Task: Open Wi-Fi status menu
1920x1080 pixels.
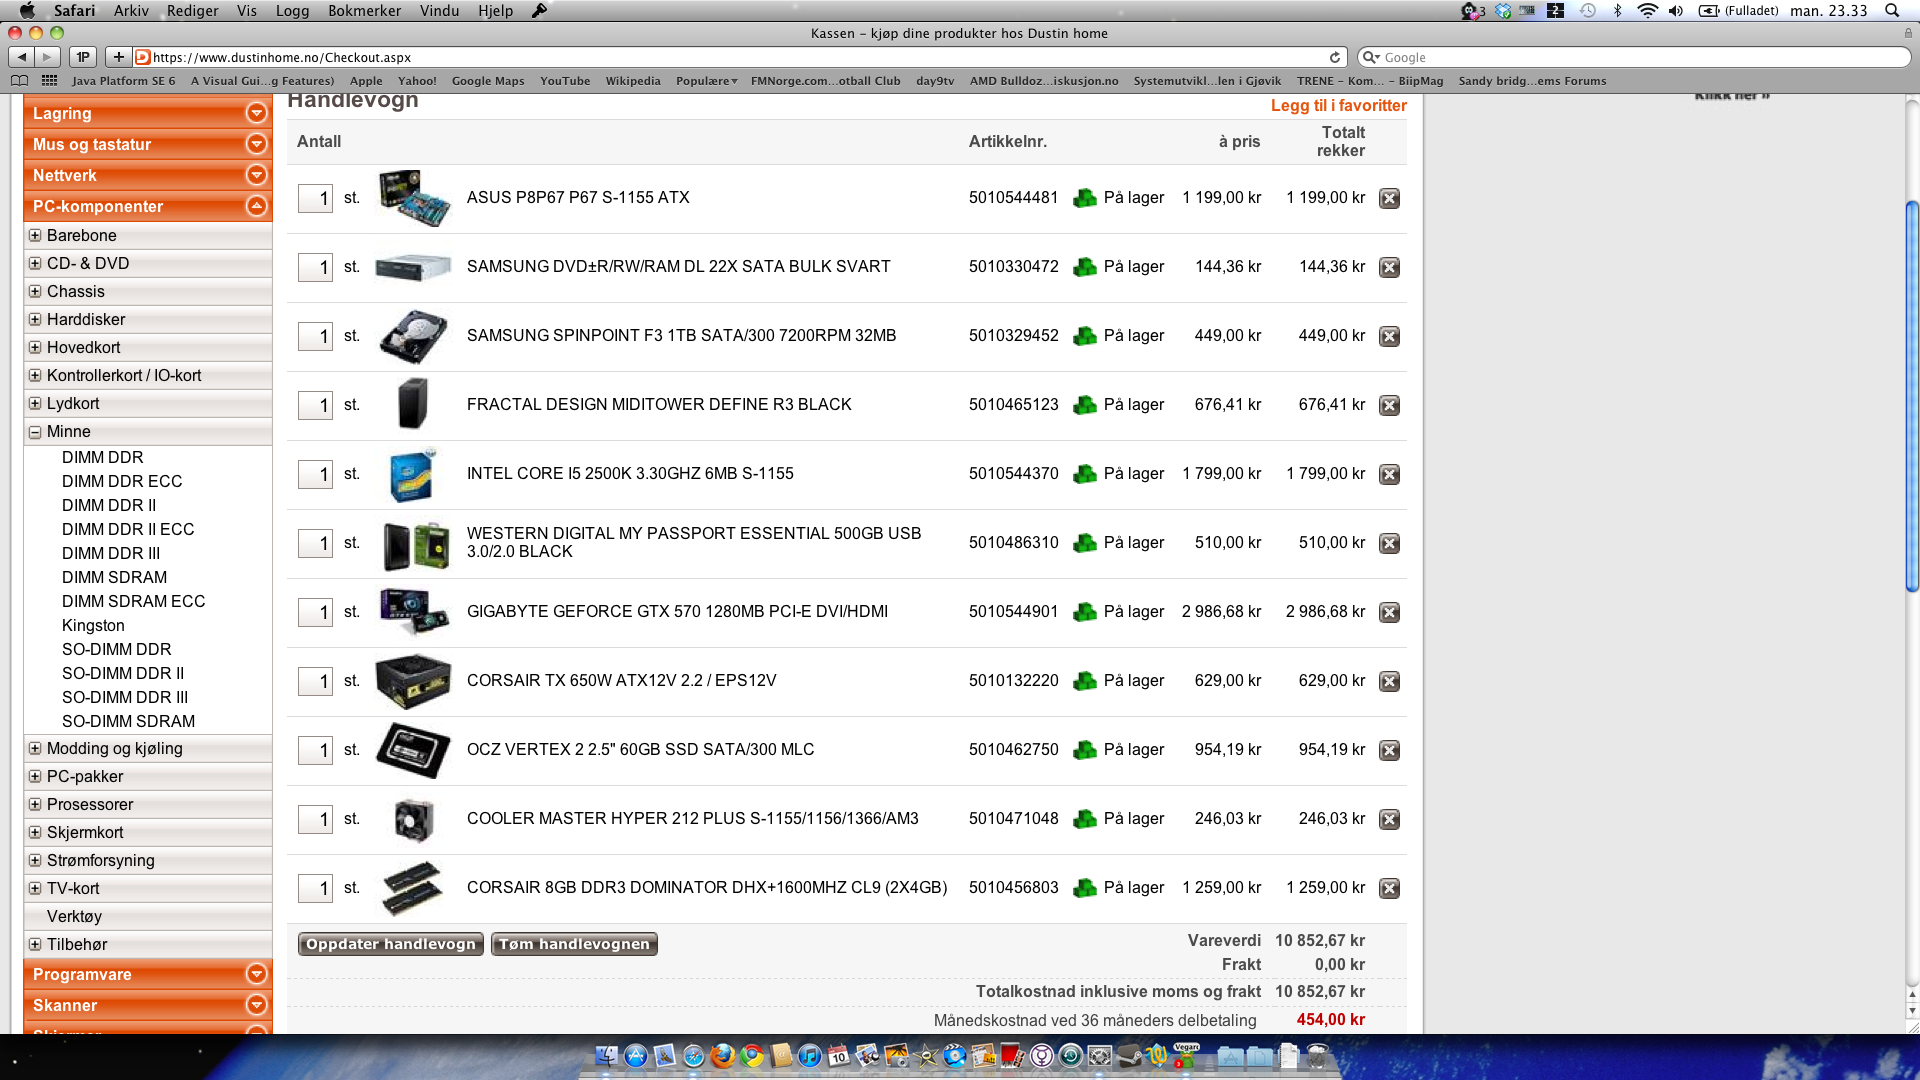Action: (x=1647, y=10)
